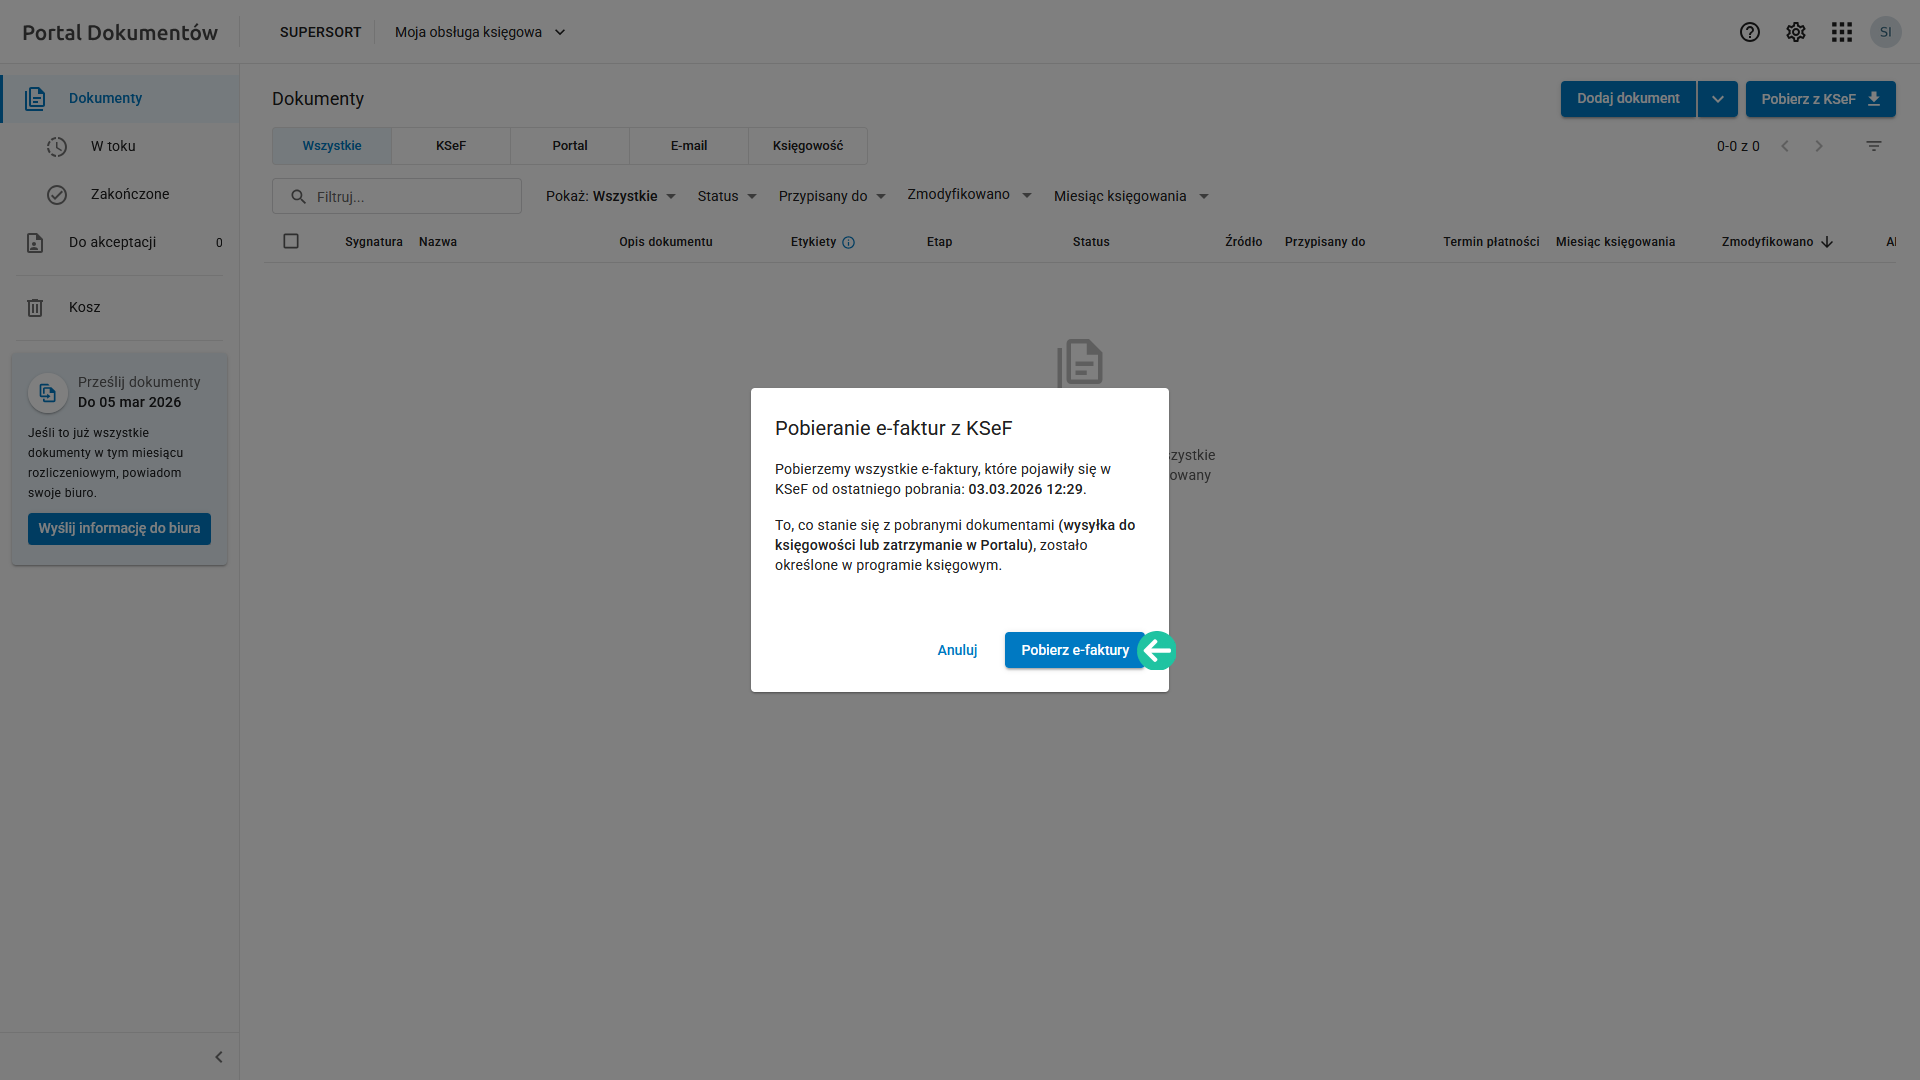The width and height of the screenshot is (1920, 1080).
Task: Open the Status filter dropdown
Action: 727,196
